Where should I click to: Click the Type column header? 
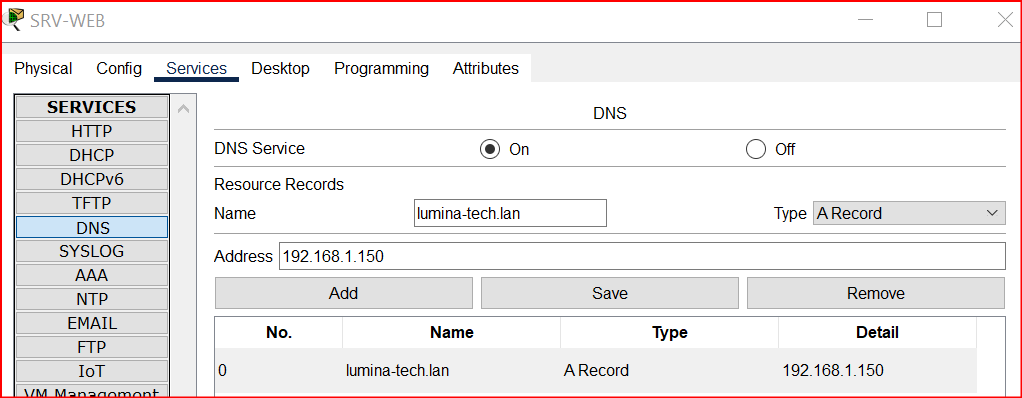coord(669,333)
